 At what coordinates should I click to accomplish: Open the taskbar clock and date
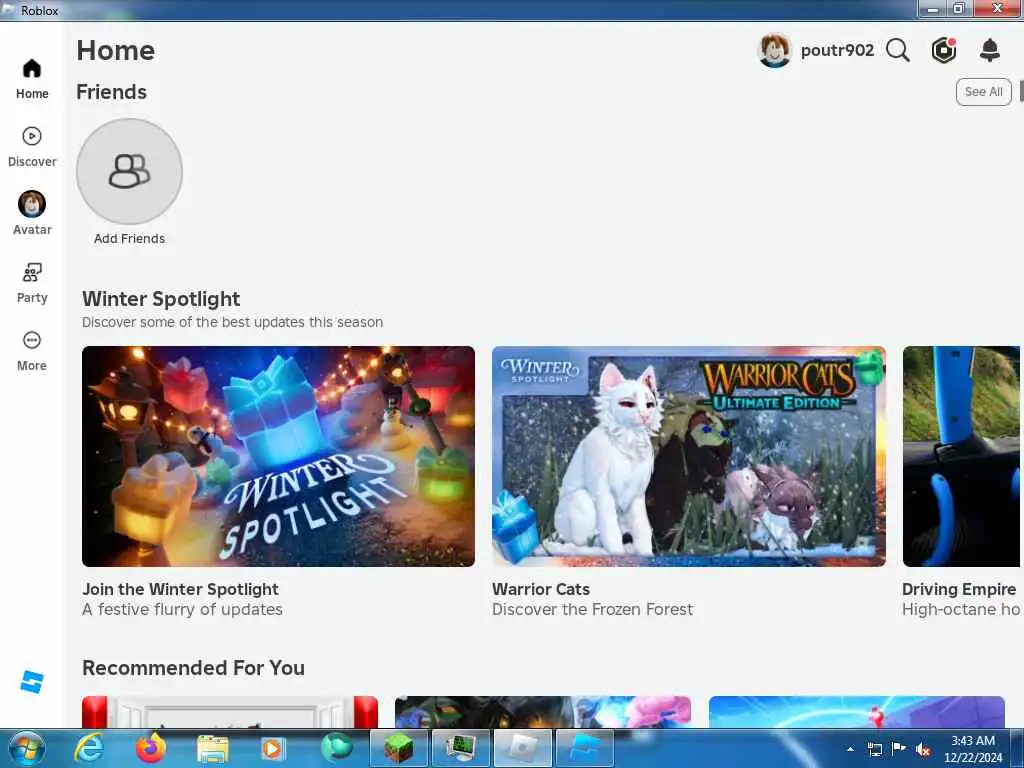pyautogui.click(x=973, y=749)
